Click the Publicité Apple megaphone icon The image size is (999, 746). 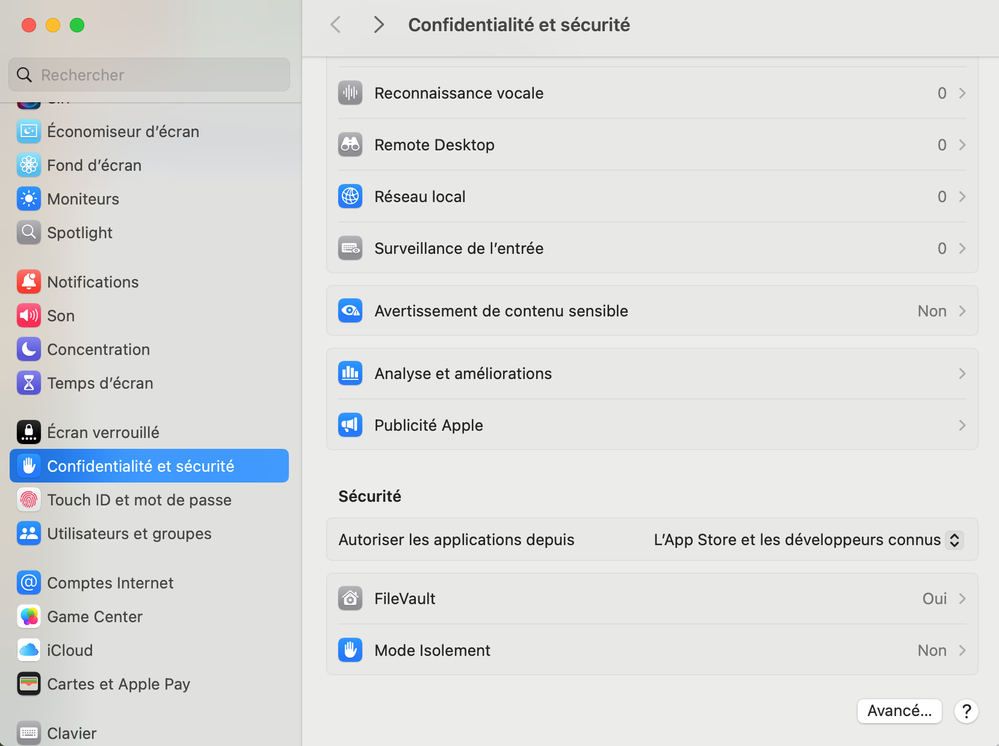pos(350,425)
